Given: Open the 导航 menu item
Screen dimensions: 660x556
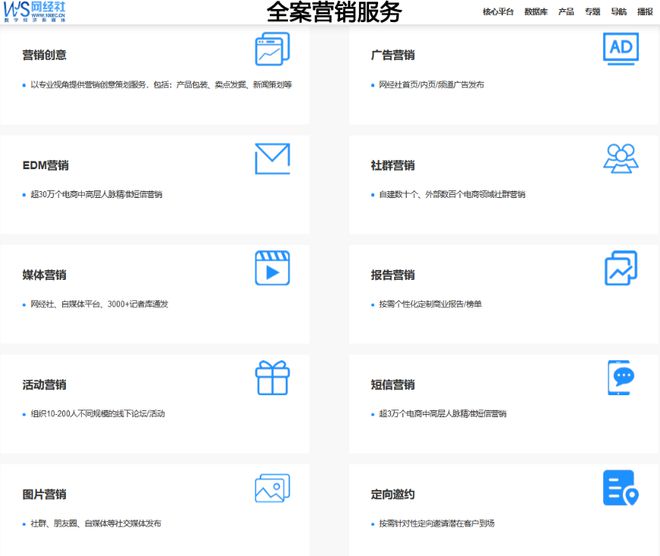Looking at the screenshot, I should (619, 12).
